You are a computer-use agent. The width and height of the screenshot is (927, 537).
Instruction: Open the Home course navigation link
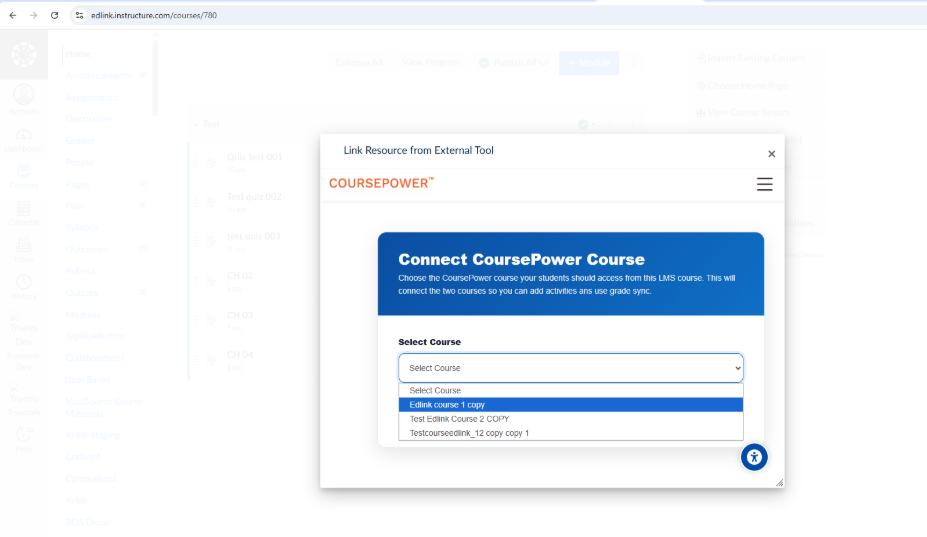[x=78, y=54]
